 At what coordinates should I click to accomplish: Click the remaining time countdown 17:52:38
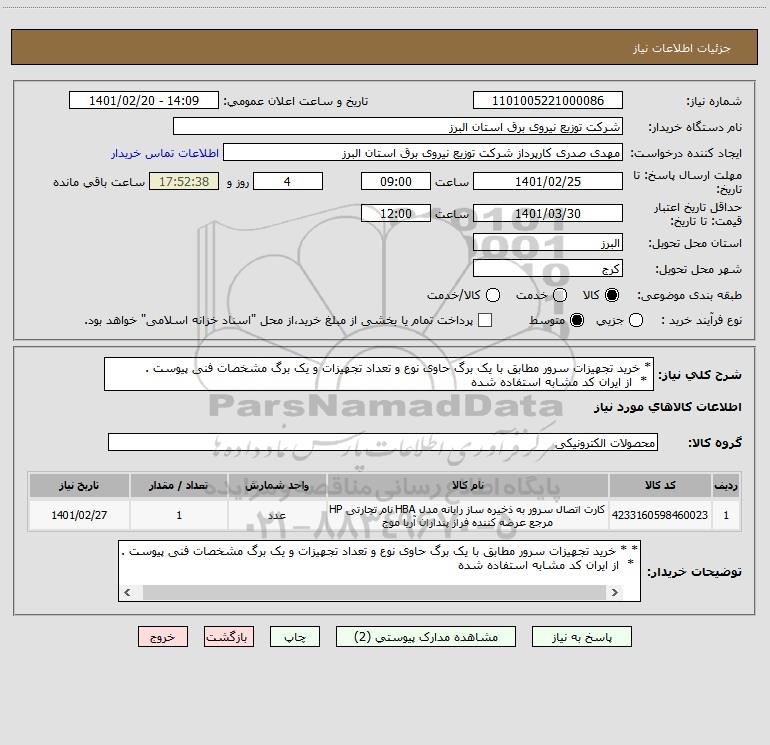coord(184,181)
